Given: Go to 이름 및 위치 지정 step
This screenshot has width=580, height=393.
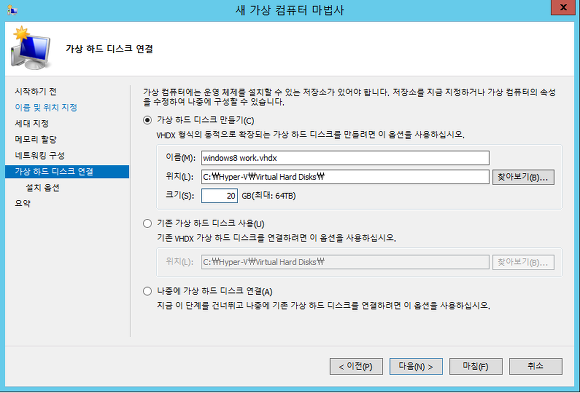Looking at the screenshot, I should click(46, 107).
